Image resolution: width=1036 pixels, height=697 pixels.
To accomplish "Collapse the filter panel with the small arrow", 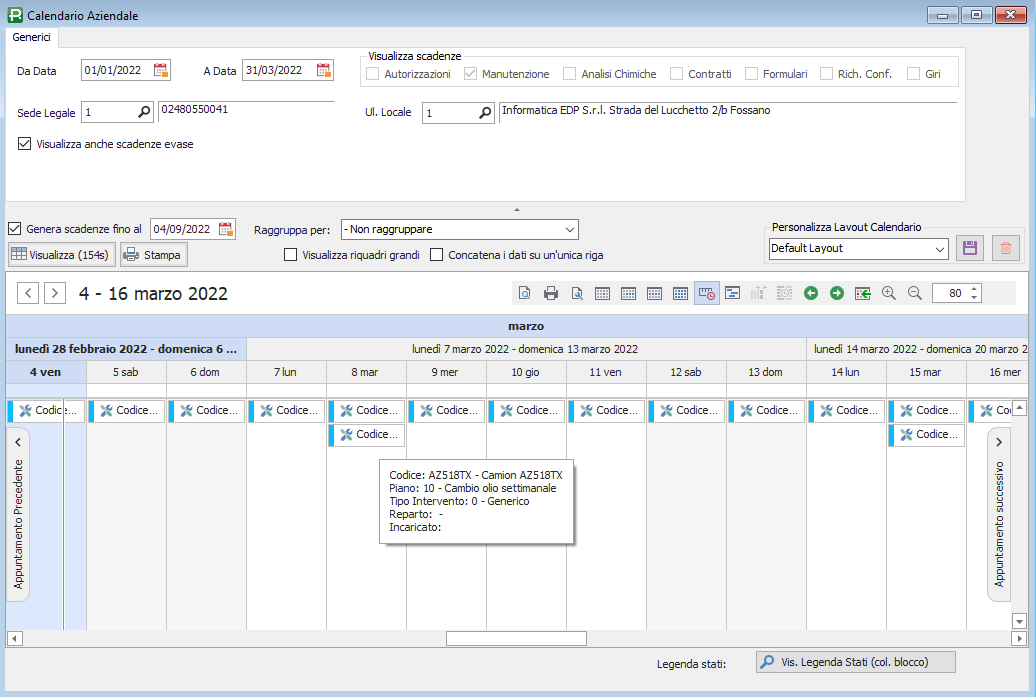I will coord(517,210).
